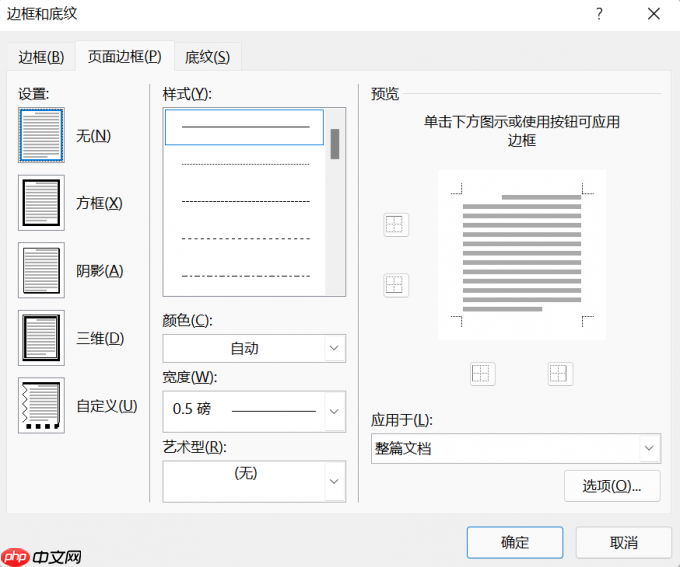Image resolution: width=680 pixels, height=567 pixels.
Task: Confirm with the 确定 button
Action: pos(515,542)
